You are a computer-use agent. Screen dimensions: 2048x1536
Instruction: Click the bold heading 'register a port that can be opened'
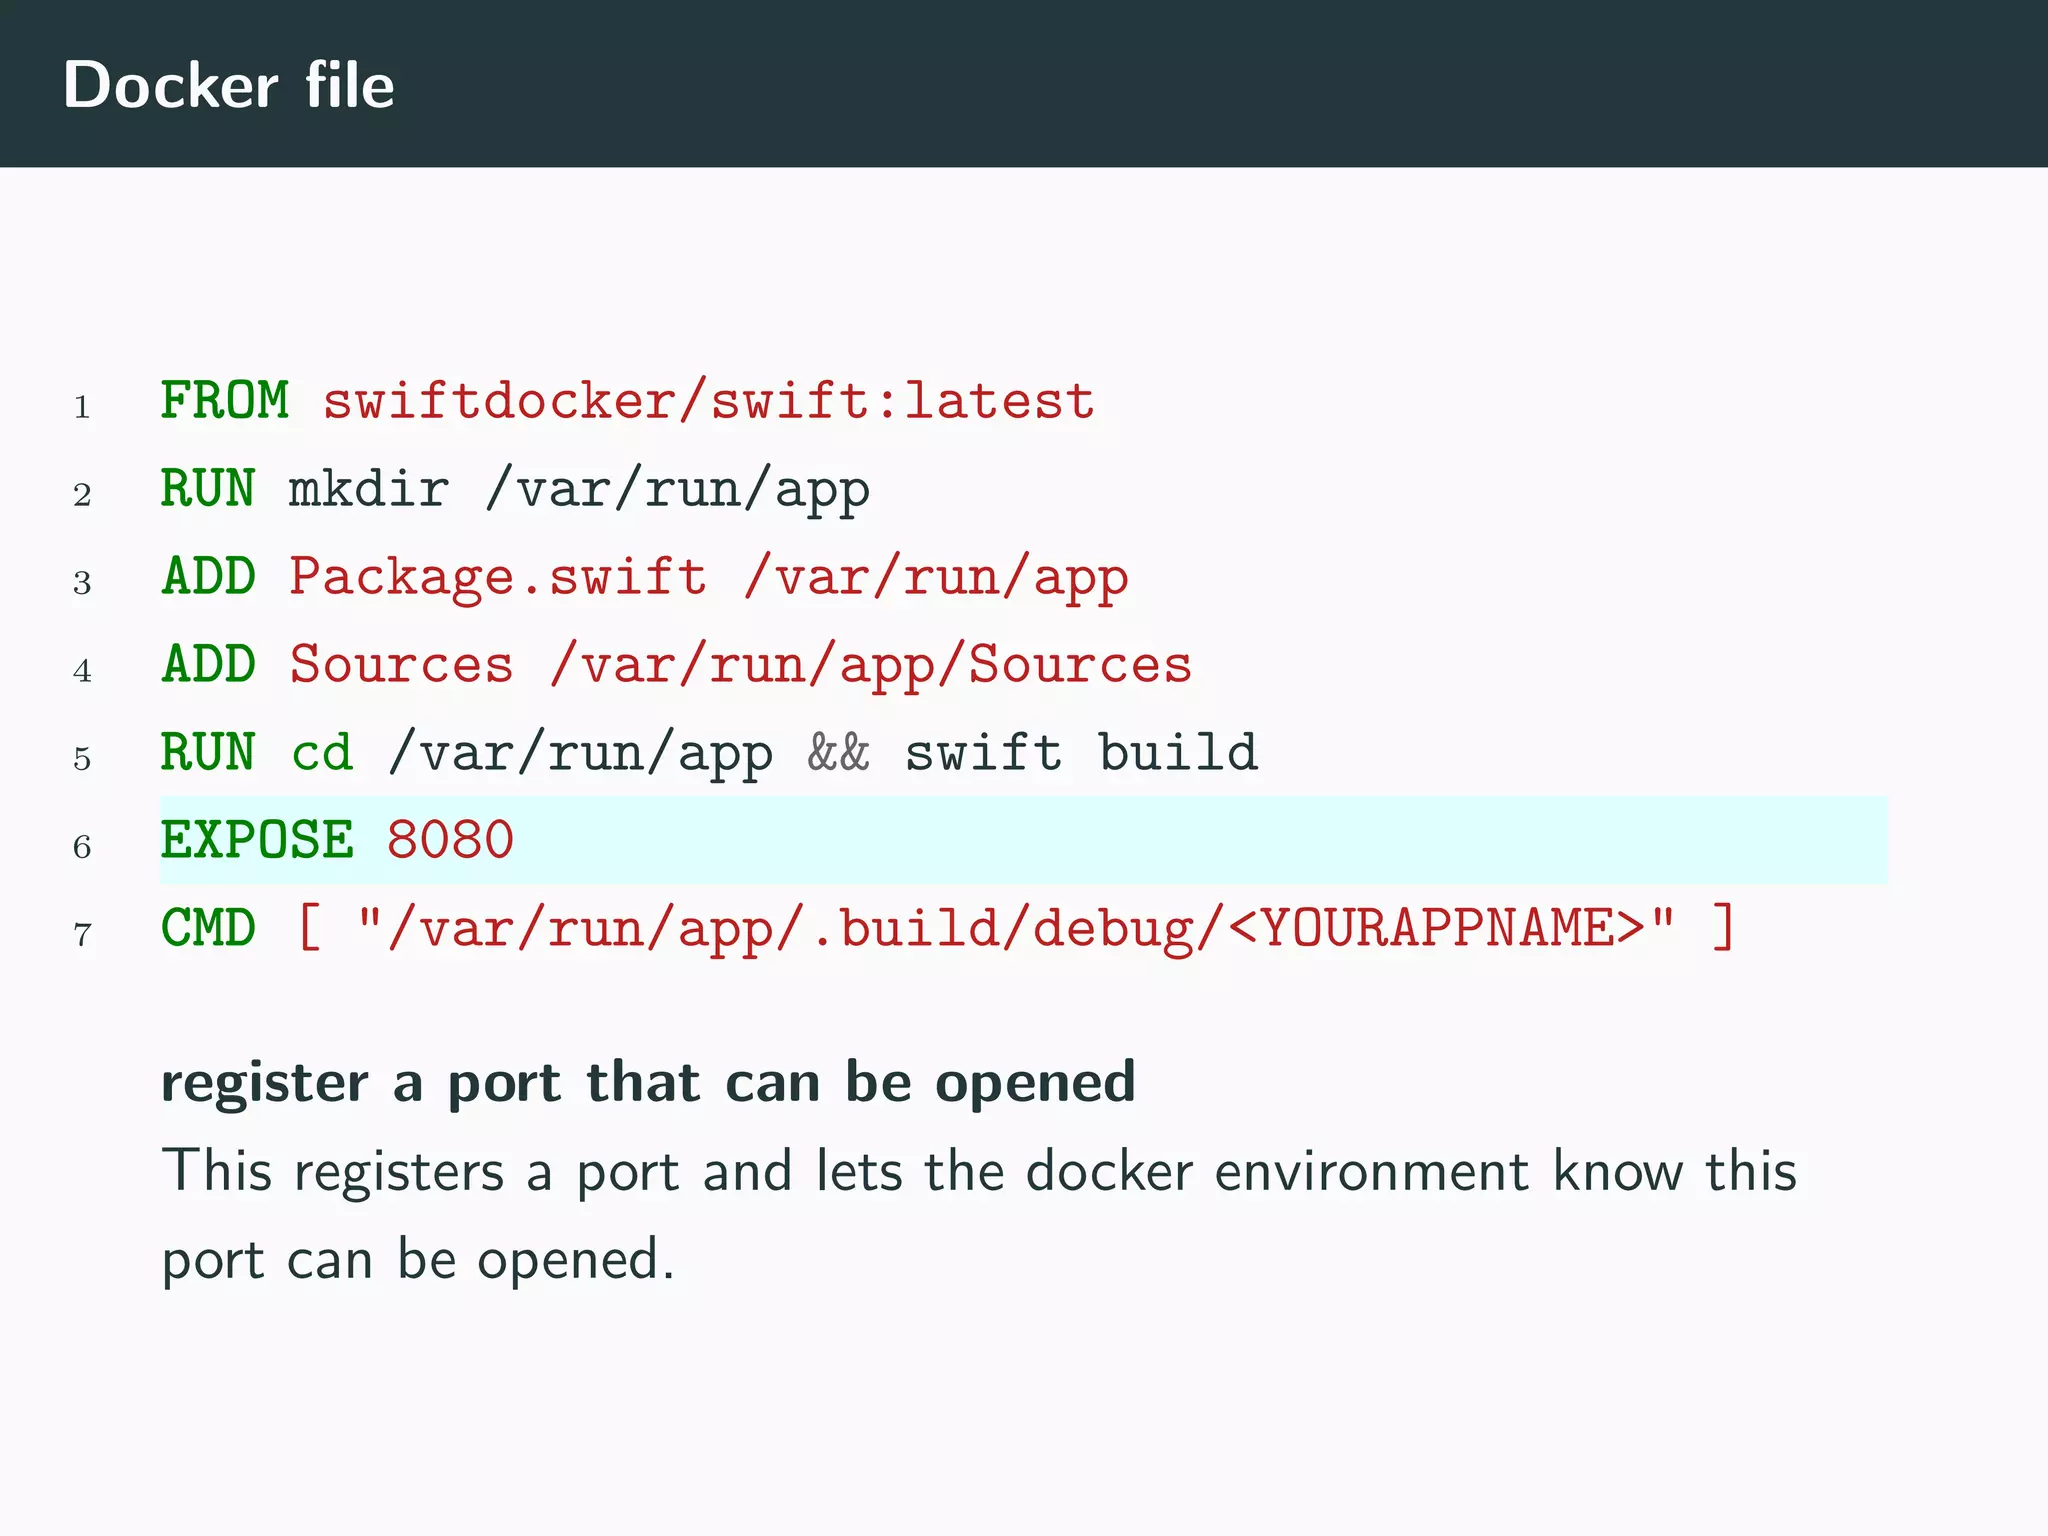pos(648,1083)
